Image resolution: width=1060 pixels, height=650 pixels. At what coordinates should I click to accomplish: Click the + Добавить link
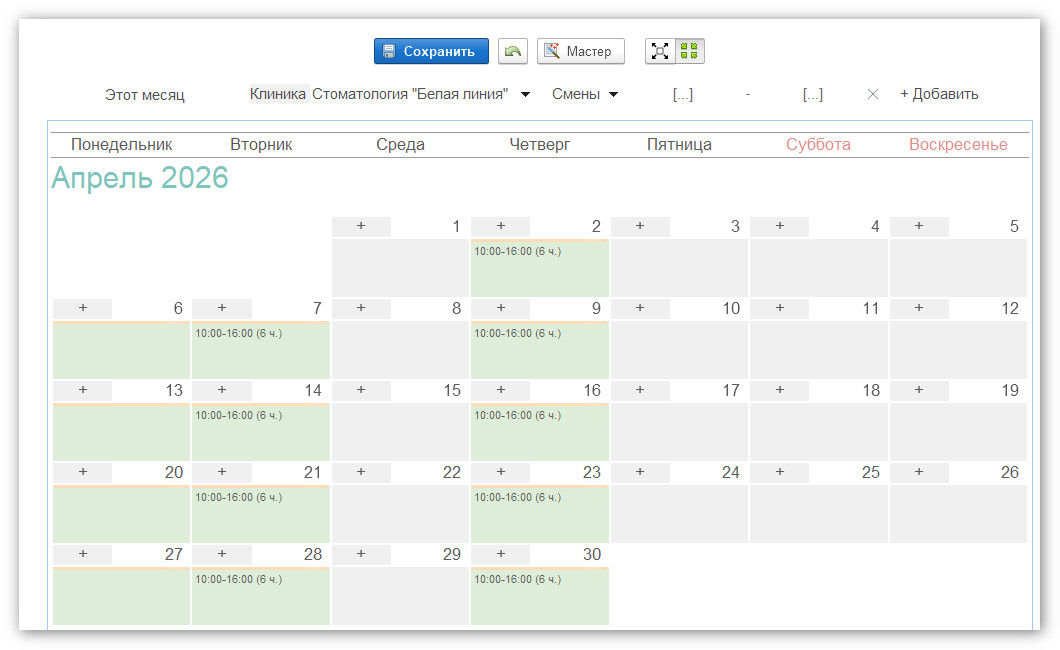[938, 94]
